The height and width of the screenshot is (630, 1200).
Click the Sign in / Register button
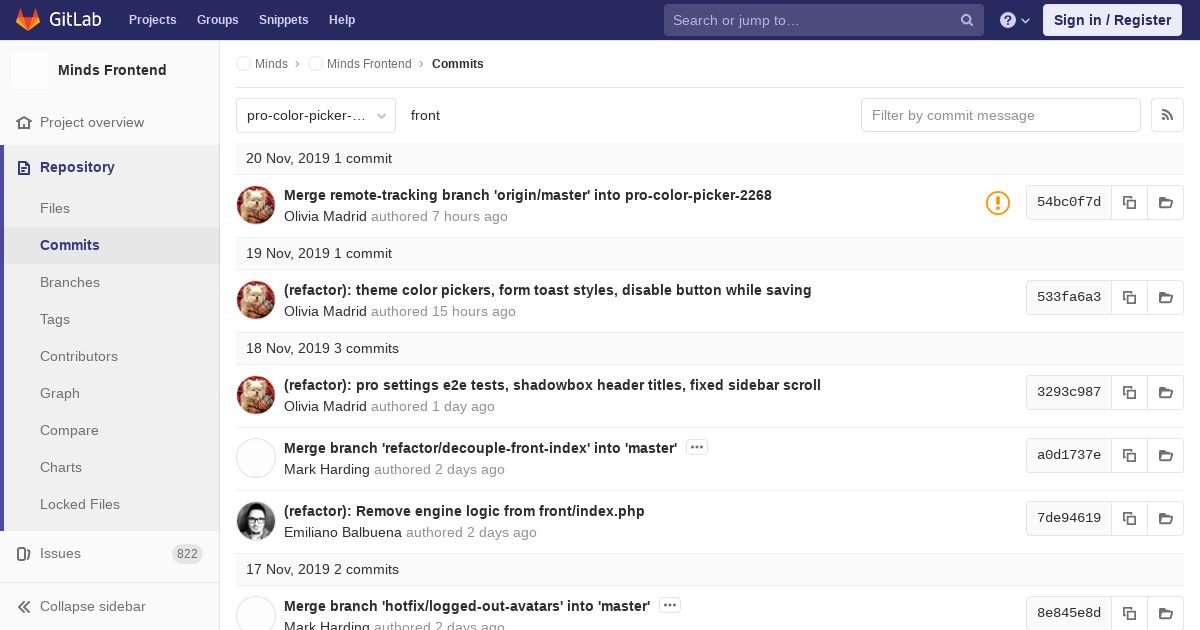point(1112,20)
